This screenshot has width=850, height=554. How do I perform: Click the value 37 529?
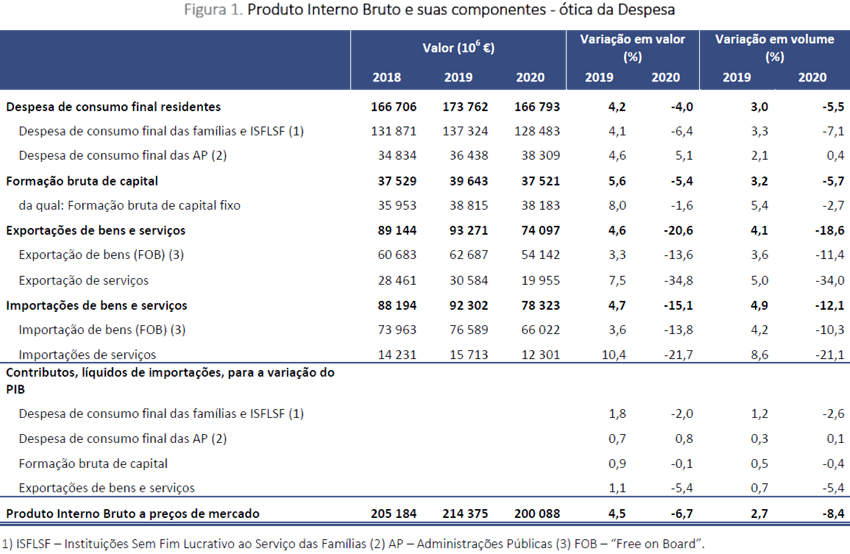coord(397,181)
